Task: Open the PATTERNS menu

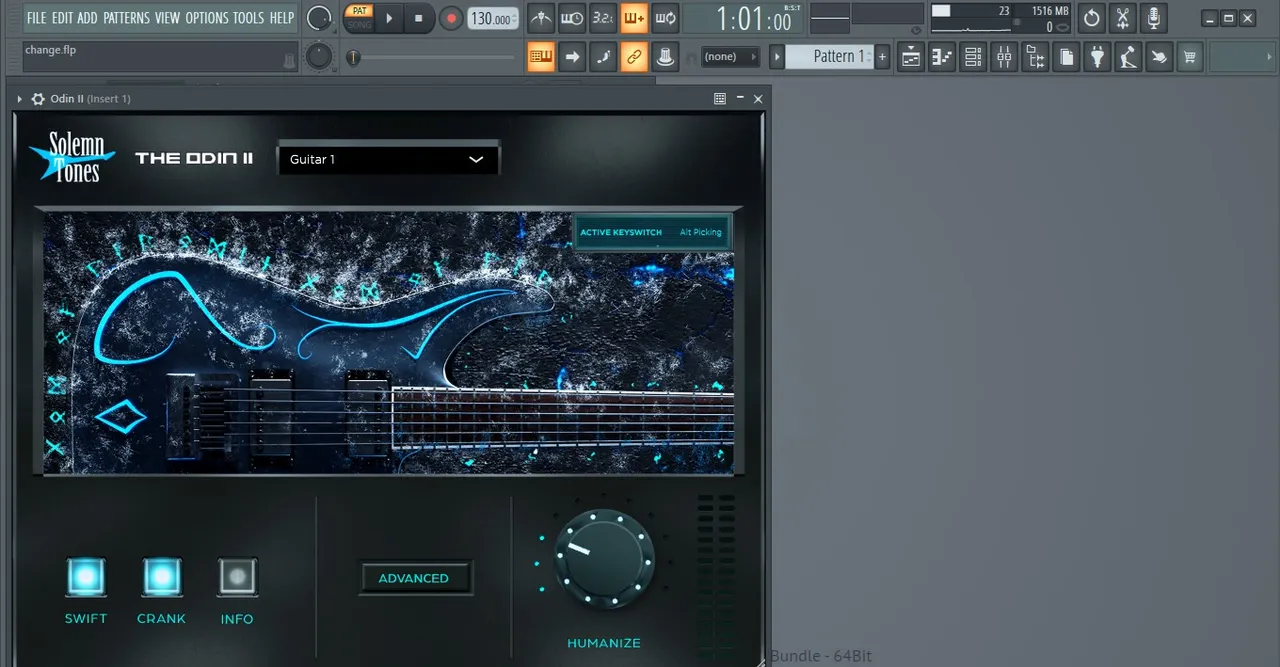Action: point(127,18)
